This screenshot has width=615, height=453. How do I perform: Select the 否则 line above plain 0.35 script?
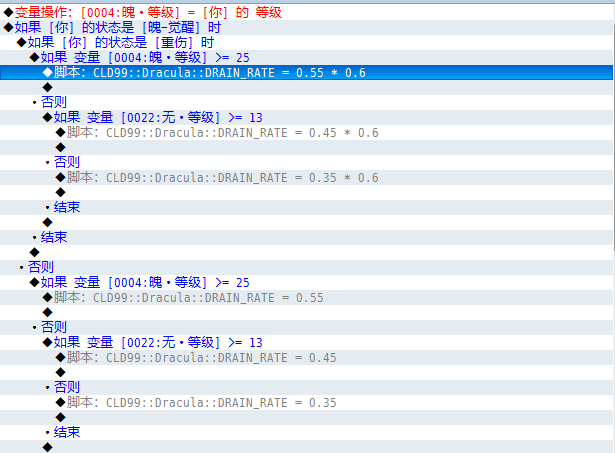(x=306, y=388)
